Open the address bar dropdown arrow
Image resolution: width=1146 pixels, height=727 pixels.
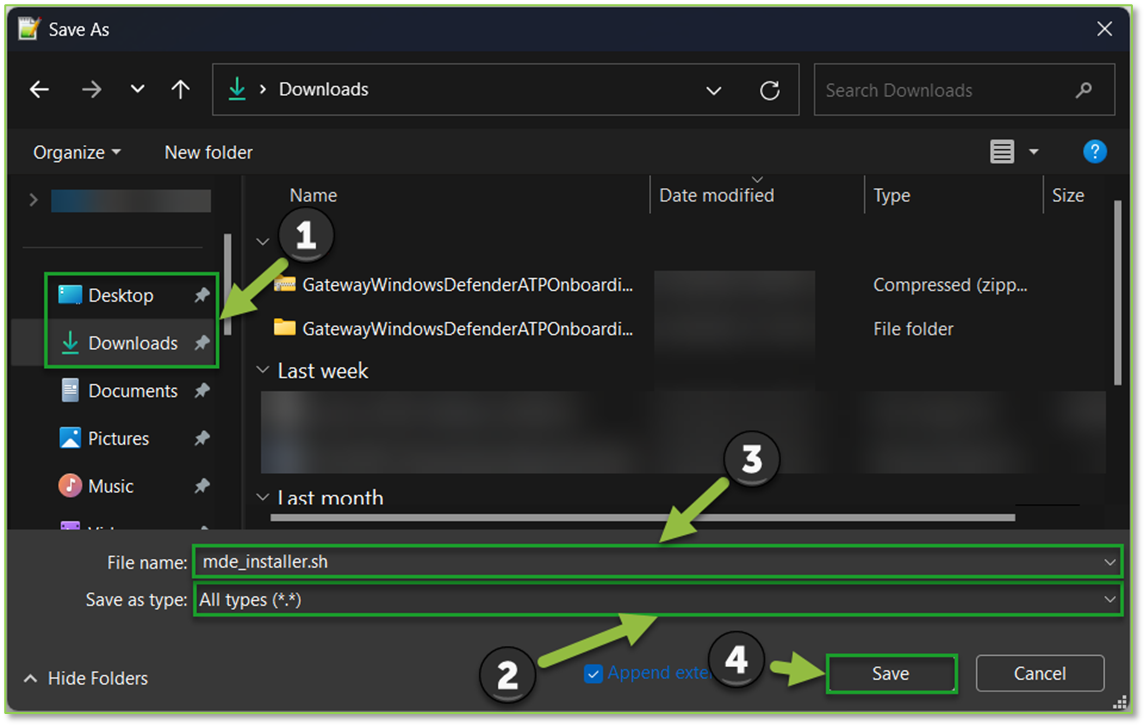(714, 89)
